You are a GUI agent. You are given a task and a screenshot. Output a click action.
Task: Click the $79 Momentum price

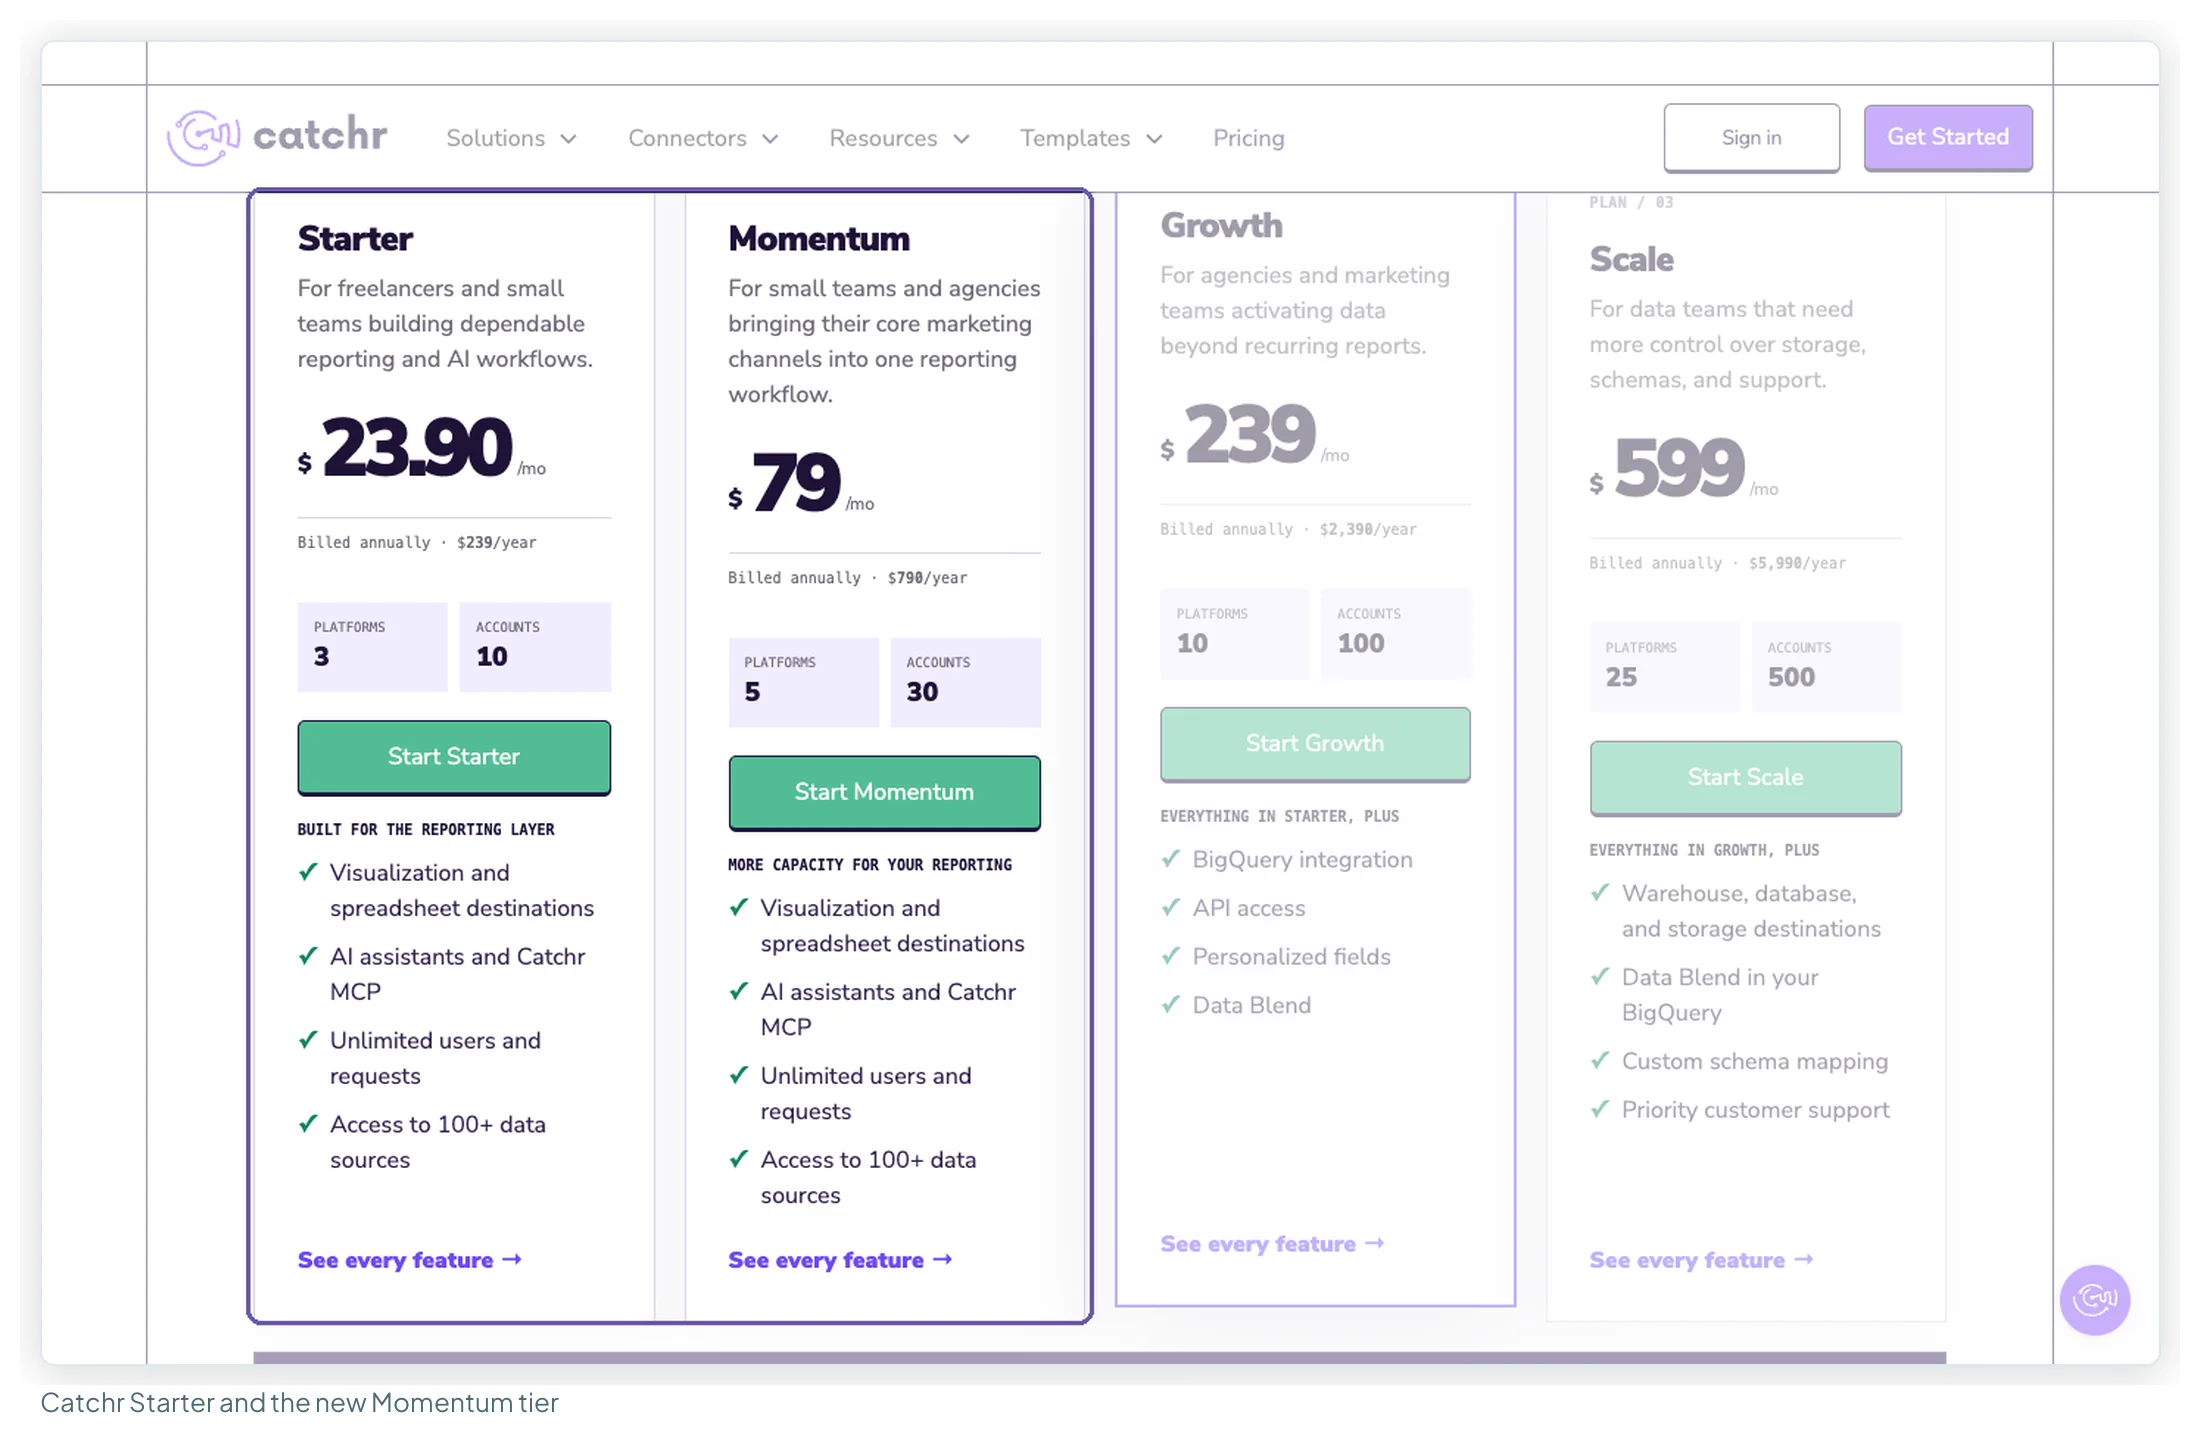(x=800, y=482)
